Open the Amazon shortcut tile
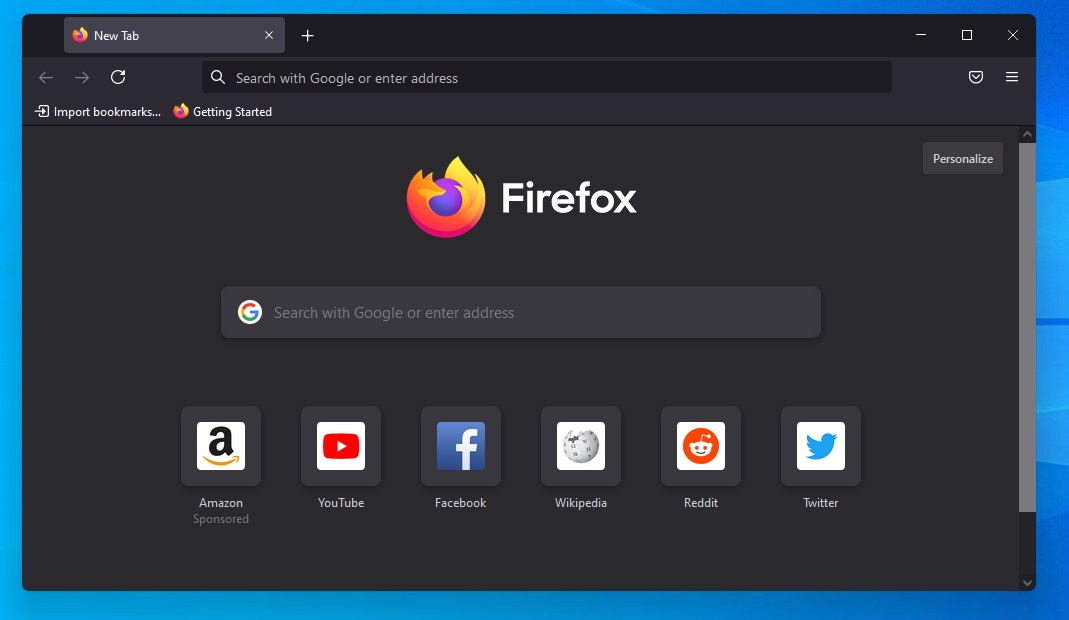Viewport: 1069px width, 620px height. [221, 446]
